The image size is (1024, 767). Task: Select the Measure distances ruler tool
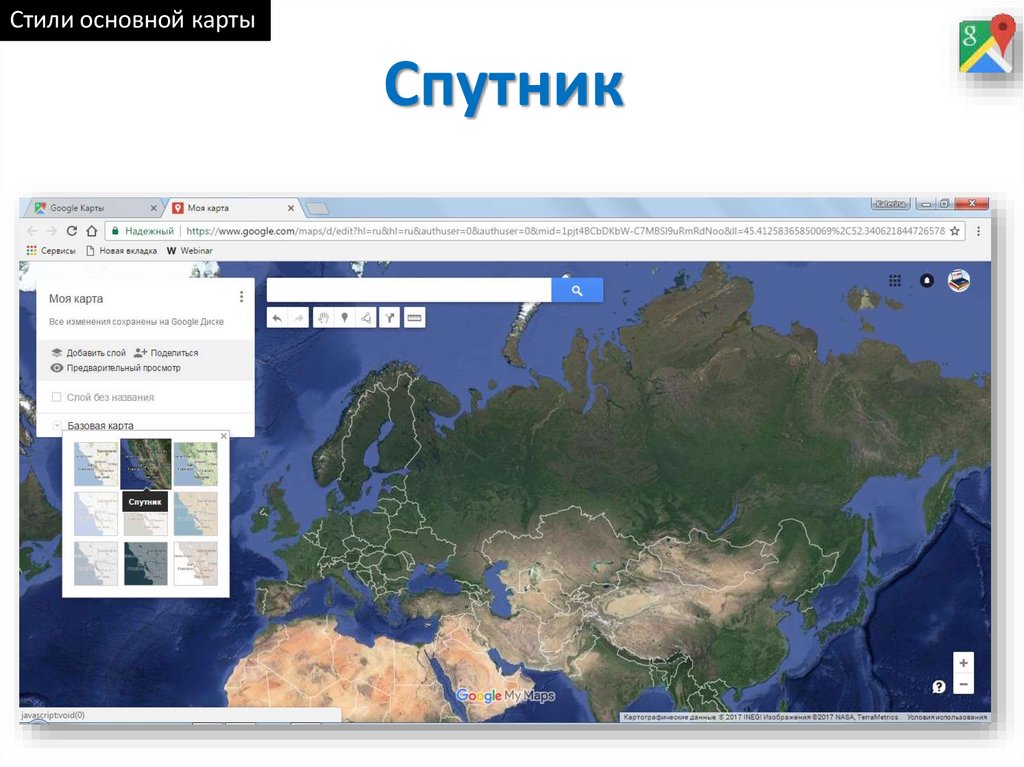[x=415, y=318]
